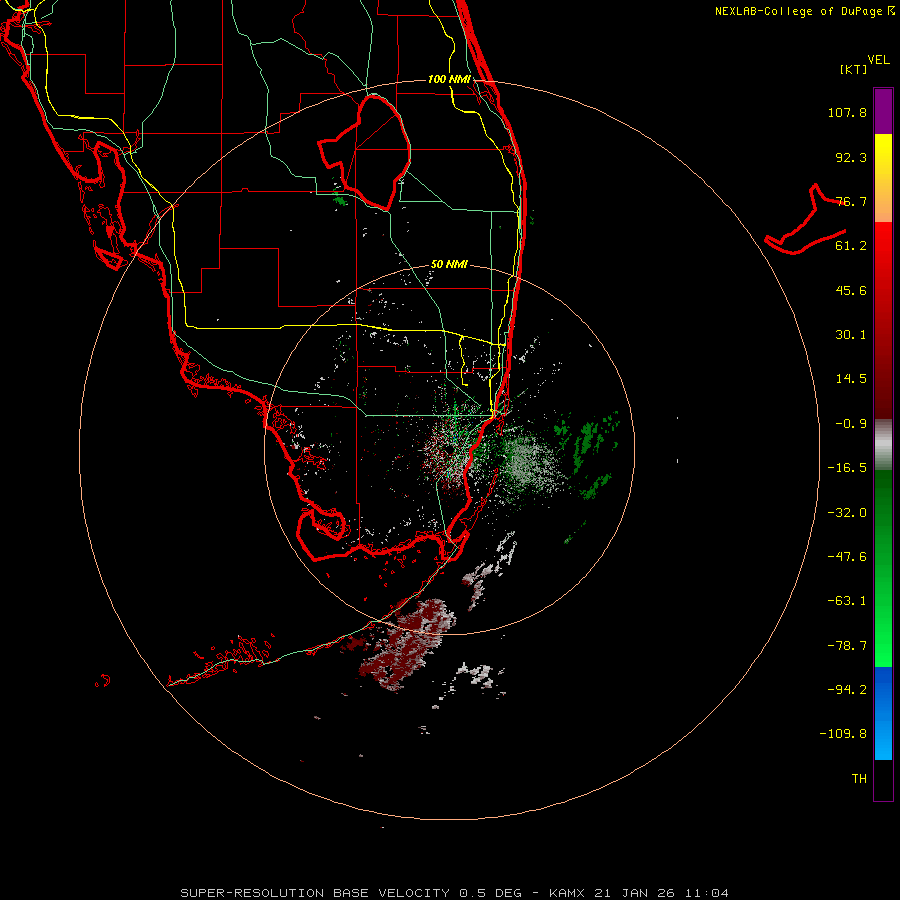This screenshot has width=900, height=900.
Task: Click the 50 NMI range ring label
Action: [x=449, y=265]
